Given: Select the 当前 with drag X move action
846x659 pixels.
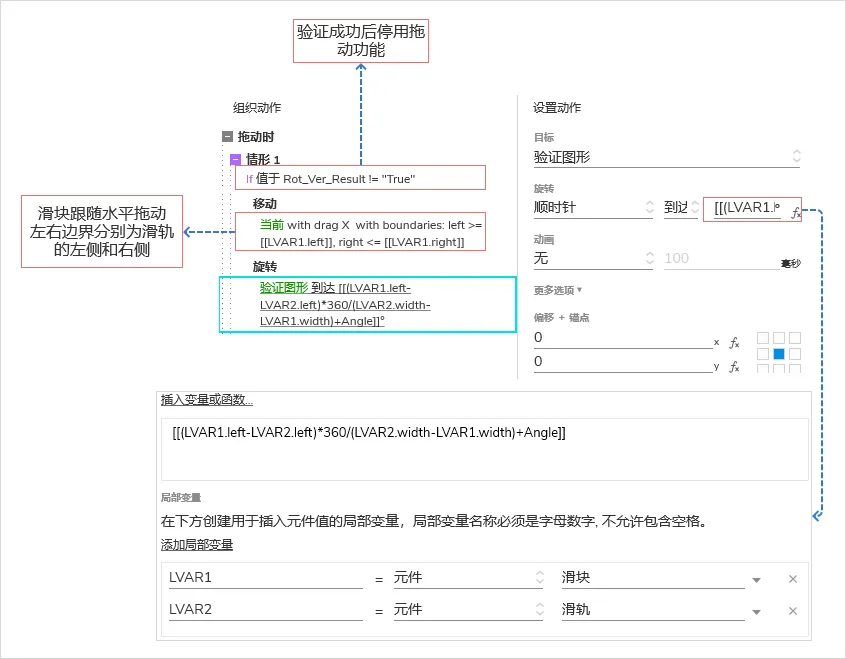Looking at the screenshot, I should point(360,233).
